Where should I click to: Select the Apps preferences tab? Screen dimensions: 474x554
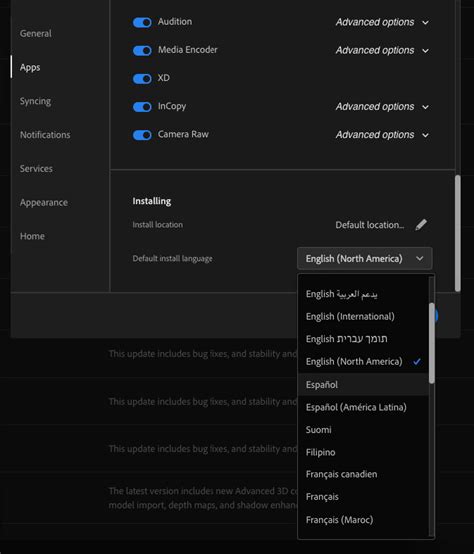click(x=30, y=67)
